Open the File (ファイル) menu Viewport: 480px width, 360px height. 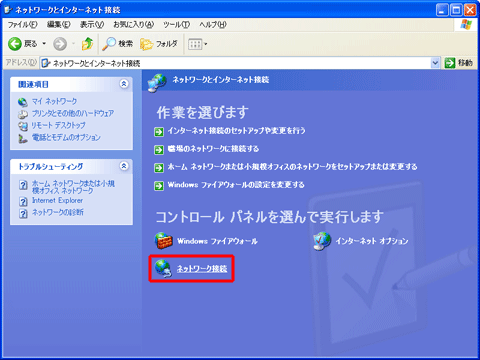(22, 24)
